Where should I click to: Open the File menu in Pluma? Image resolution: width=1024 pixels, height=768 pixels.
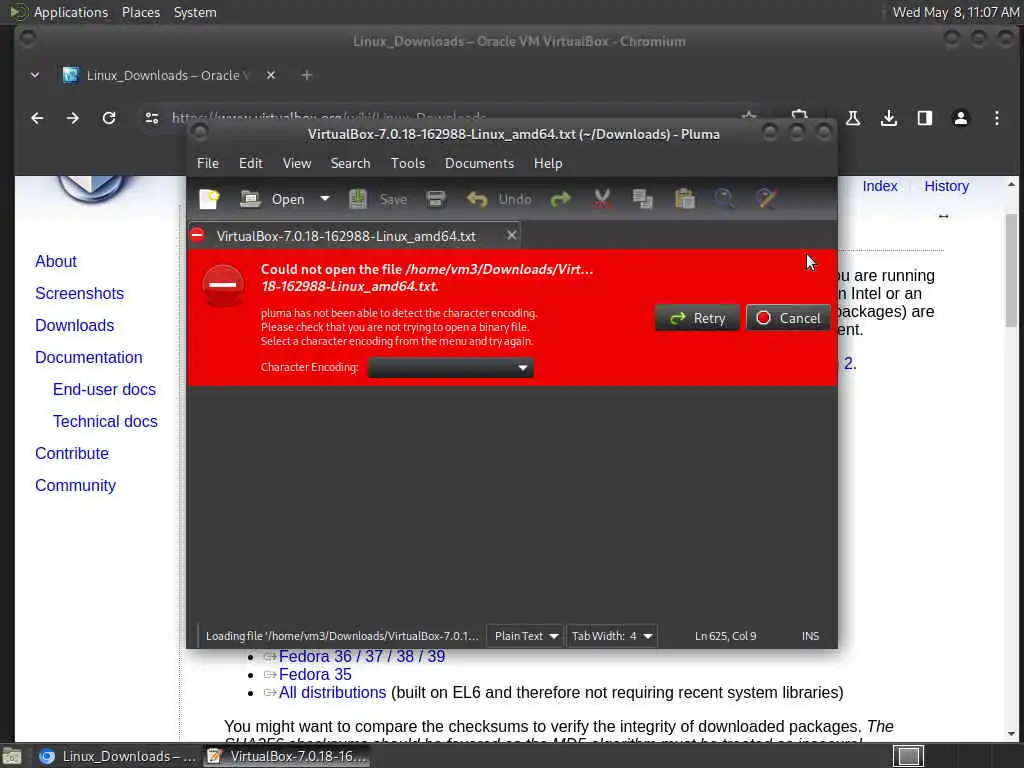(208, 163)
